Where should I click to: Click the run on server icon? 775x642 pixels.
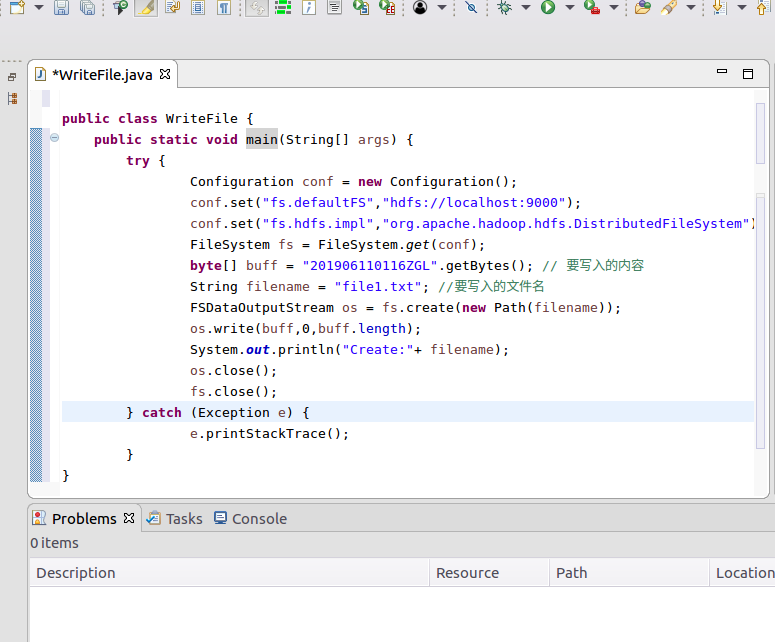point(361,7)
